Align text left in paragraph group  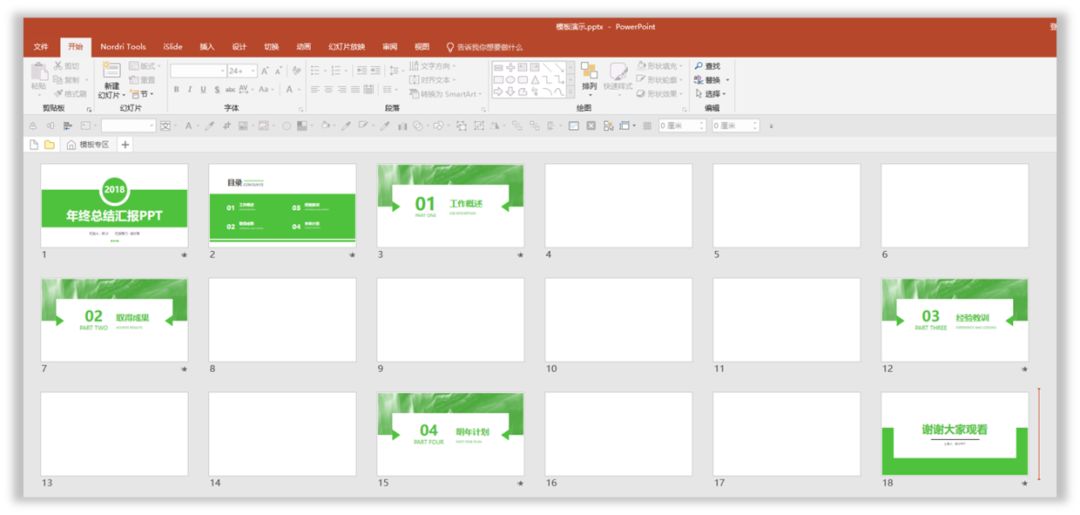tap(315, 90)
